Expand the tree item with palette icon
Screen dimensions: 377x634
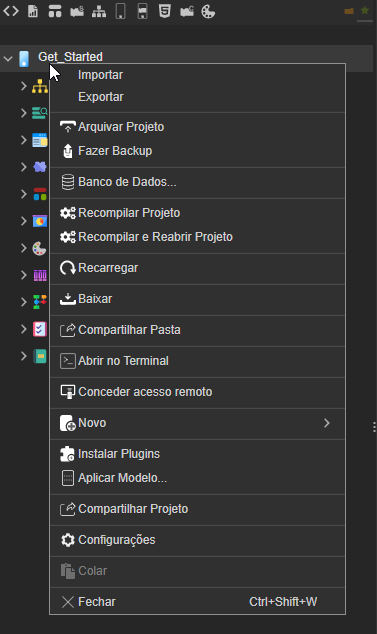click(x=24, y=248)
